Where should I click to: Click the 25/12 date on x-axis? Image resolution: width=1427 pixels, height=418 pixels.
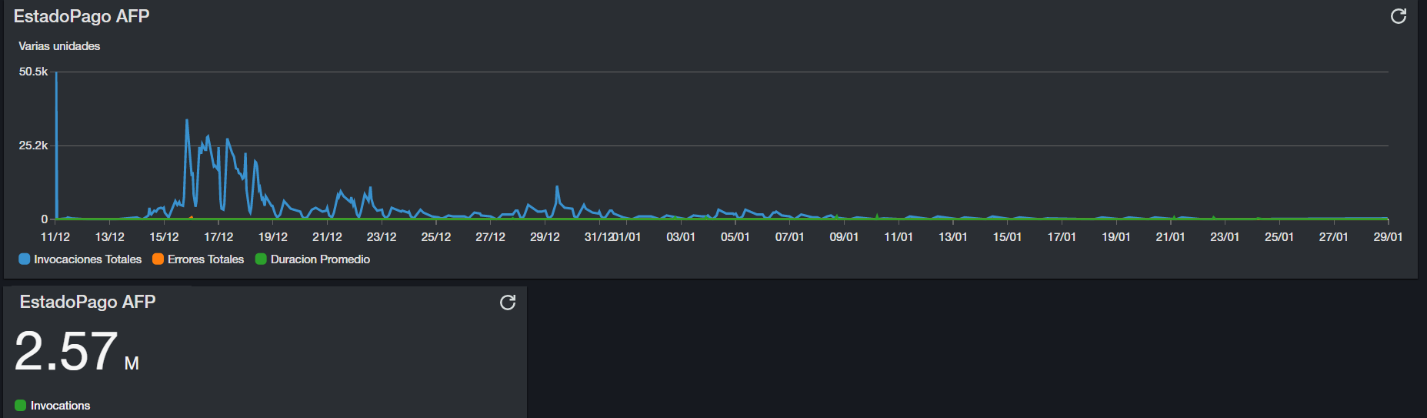point(436,237)
